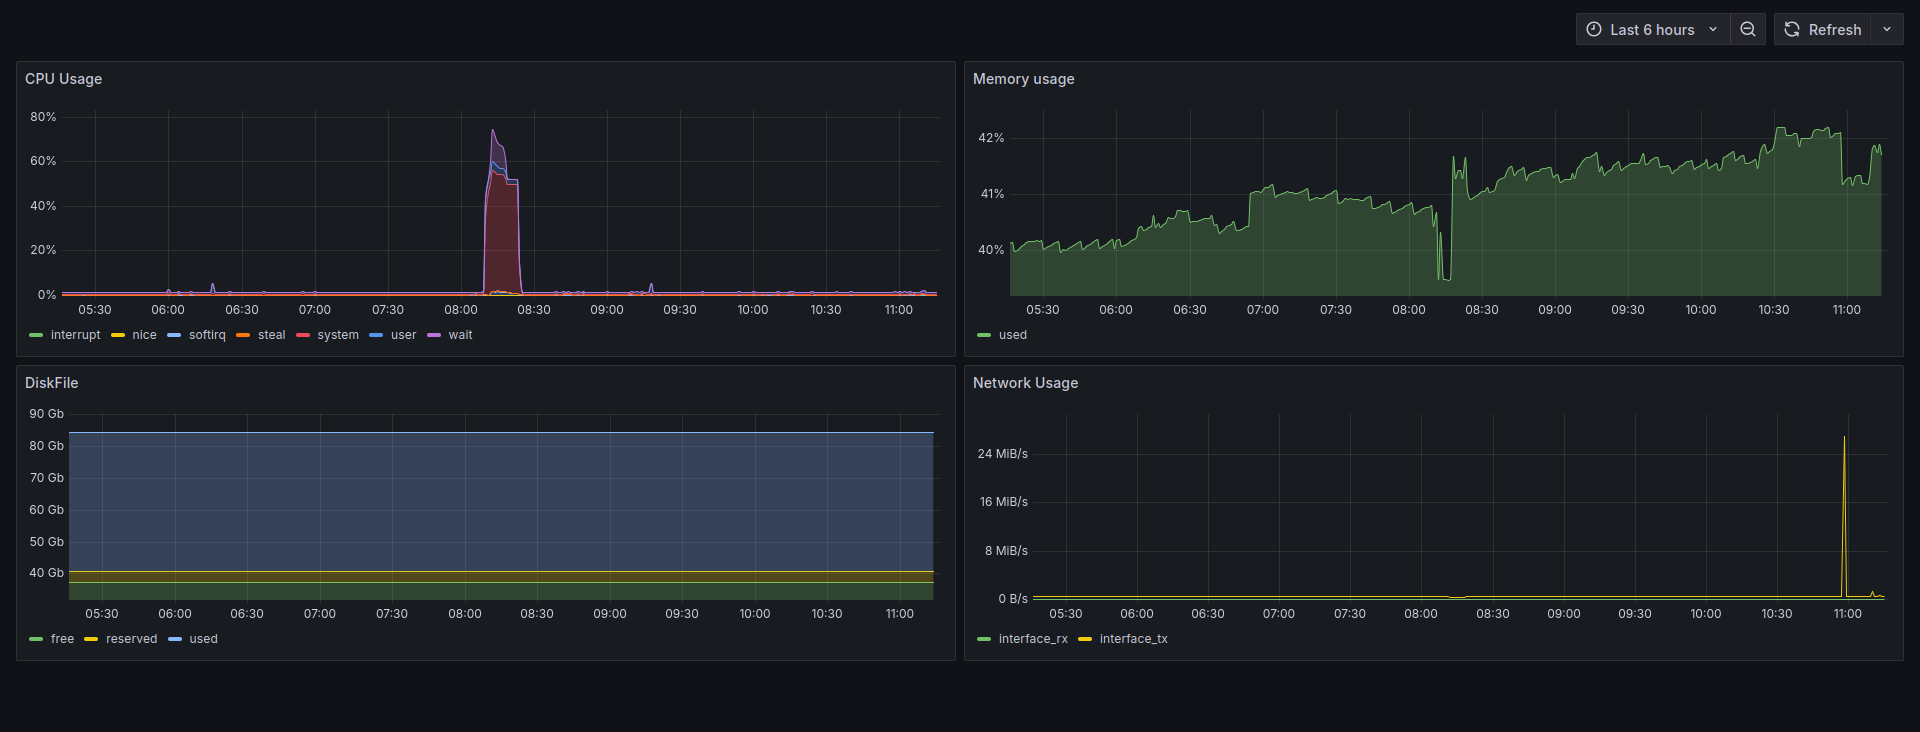The width and height of the screenshot is (1920, 732).
Task: Click the user legend color indicator
Action: (x=376, y=335)
